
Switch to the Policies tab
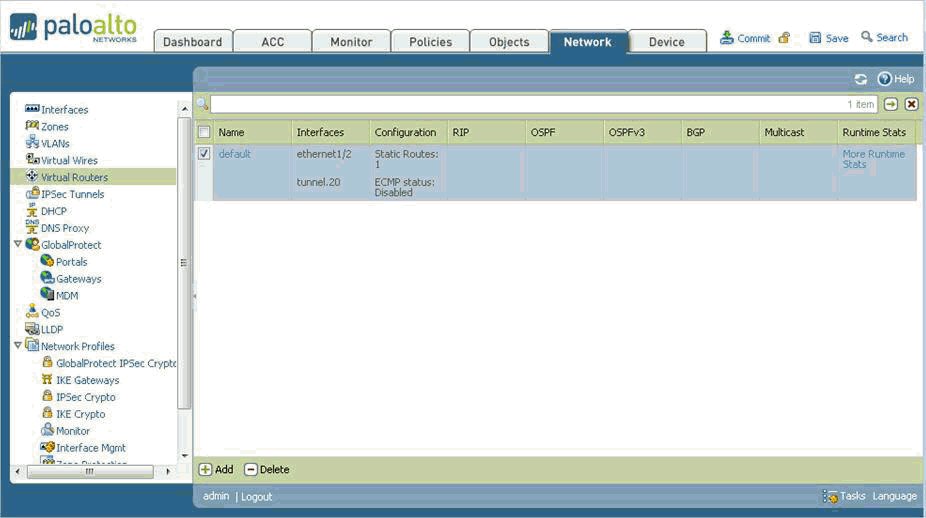pos(430,42)
